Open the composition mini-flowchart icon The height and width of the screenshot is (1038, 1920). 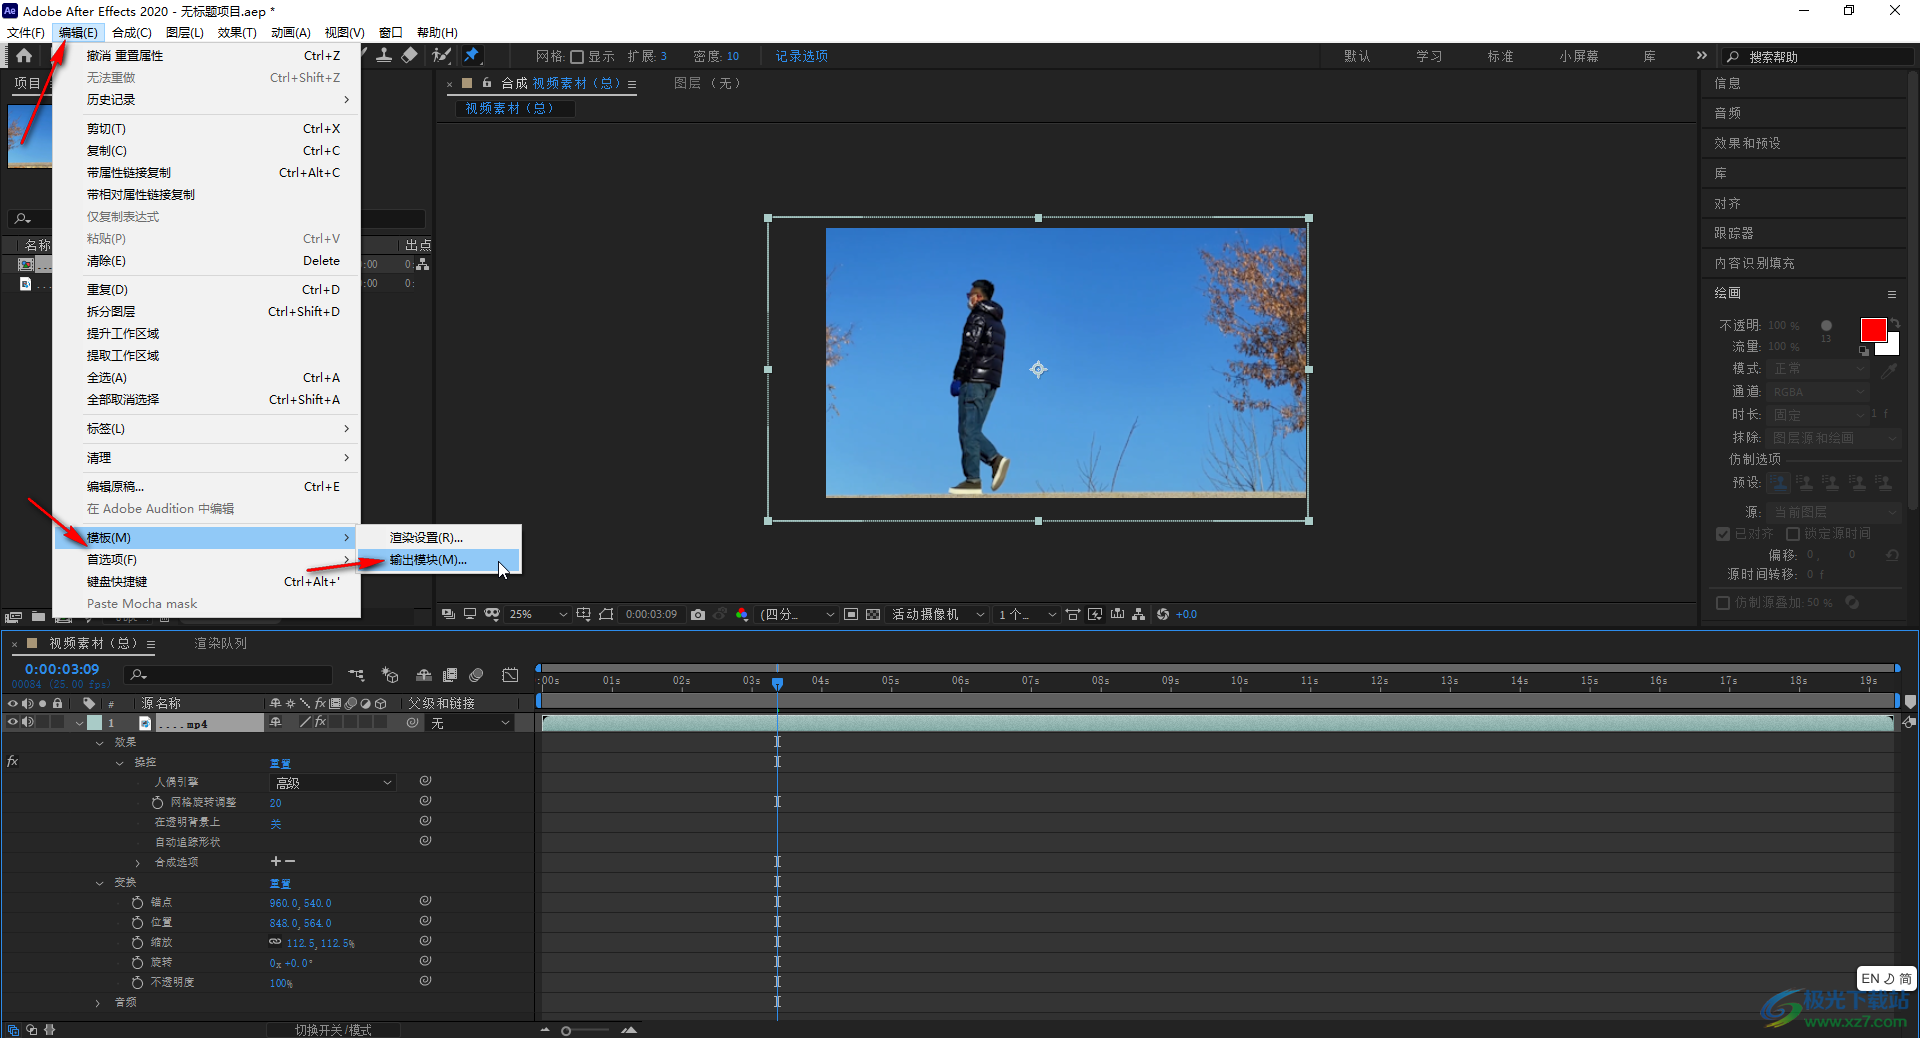pyautogui.click(x=356, y=675)
